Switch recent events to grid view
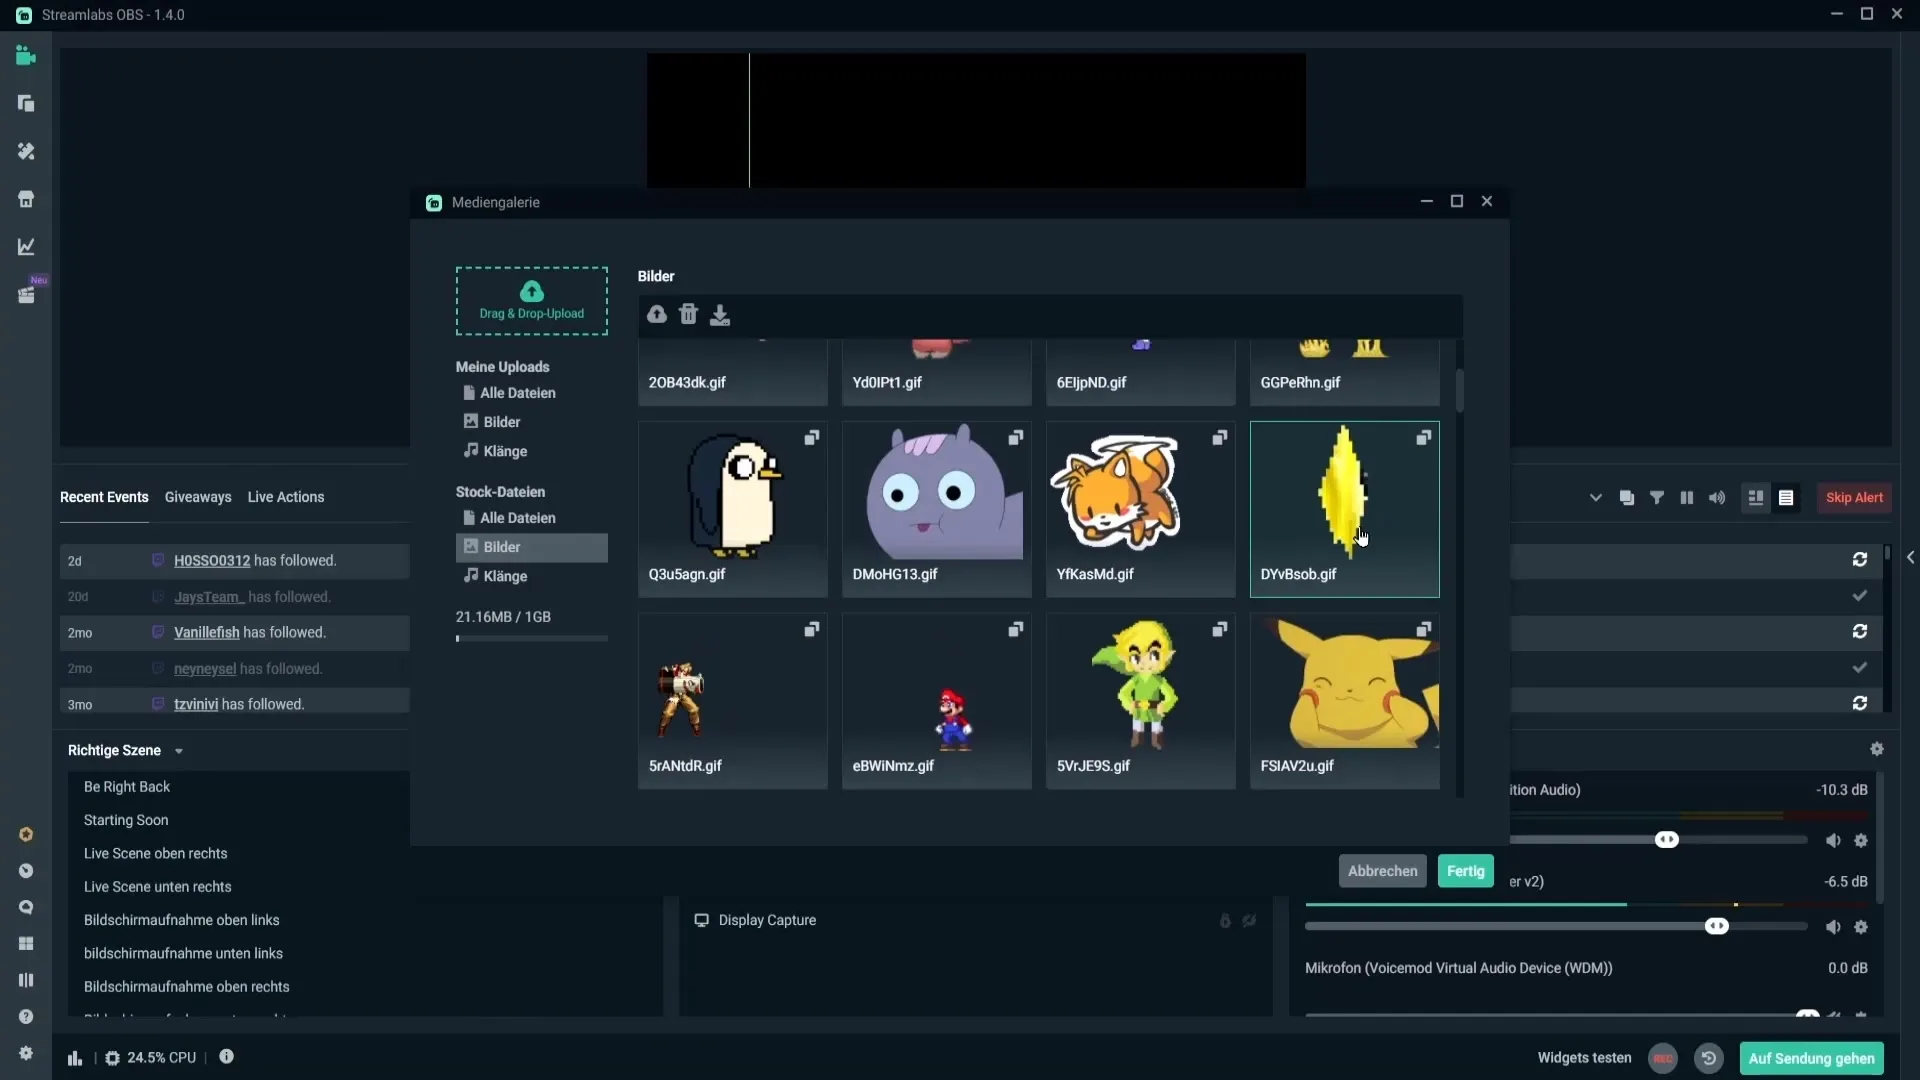Viewport: 1920px width, 1080px height. 1756,497
